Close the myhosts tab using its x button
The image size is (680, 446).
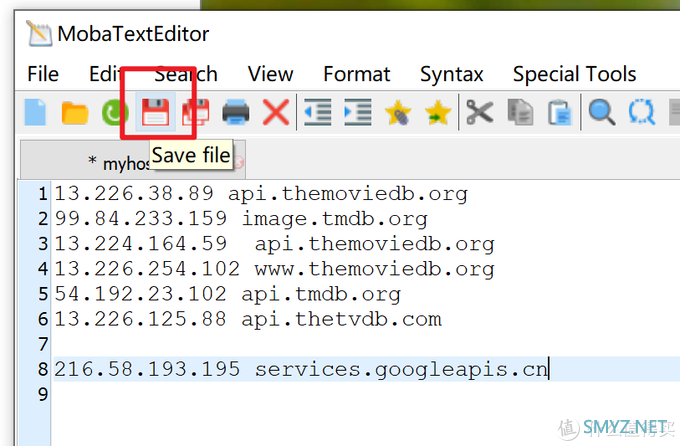pyautogui.click(x=239, y=162)
